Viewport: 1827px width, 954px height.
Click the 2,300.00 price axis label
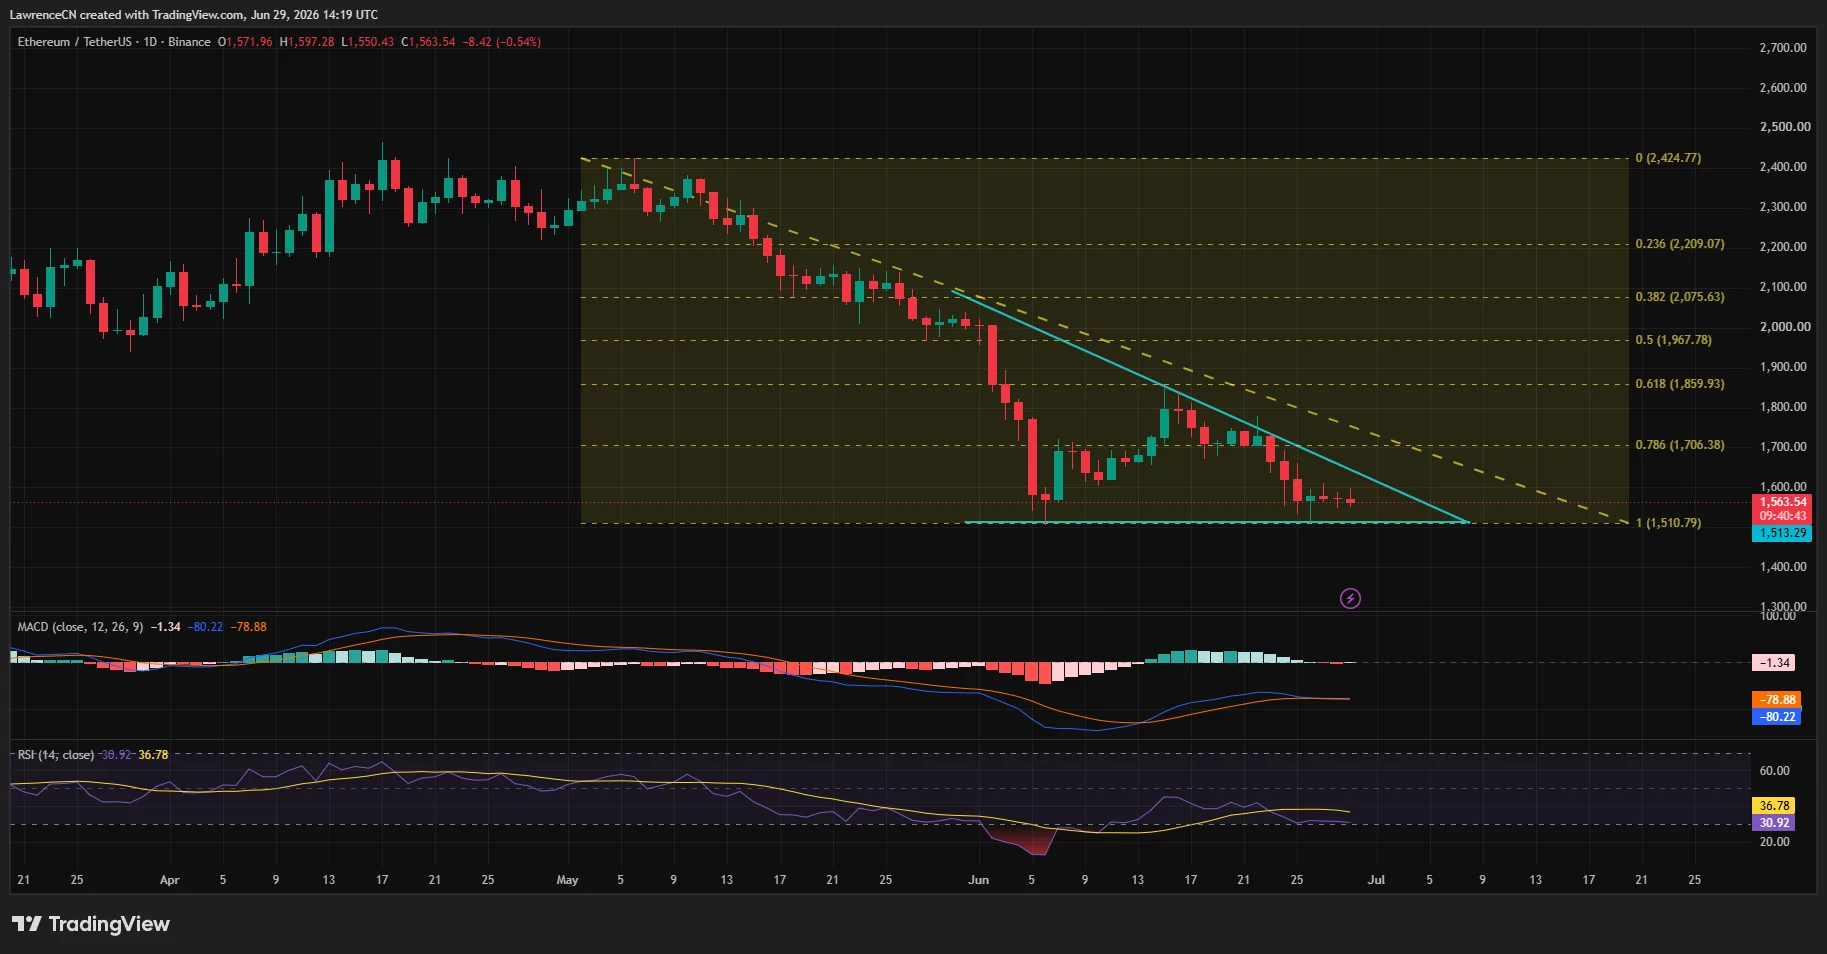(x=1783, y=207)
